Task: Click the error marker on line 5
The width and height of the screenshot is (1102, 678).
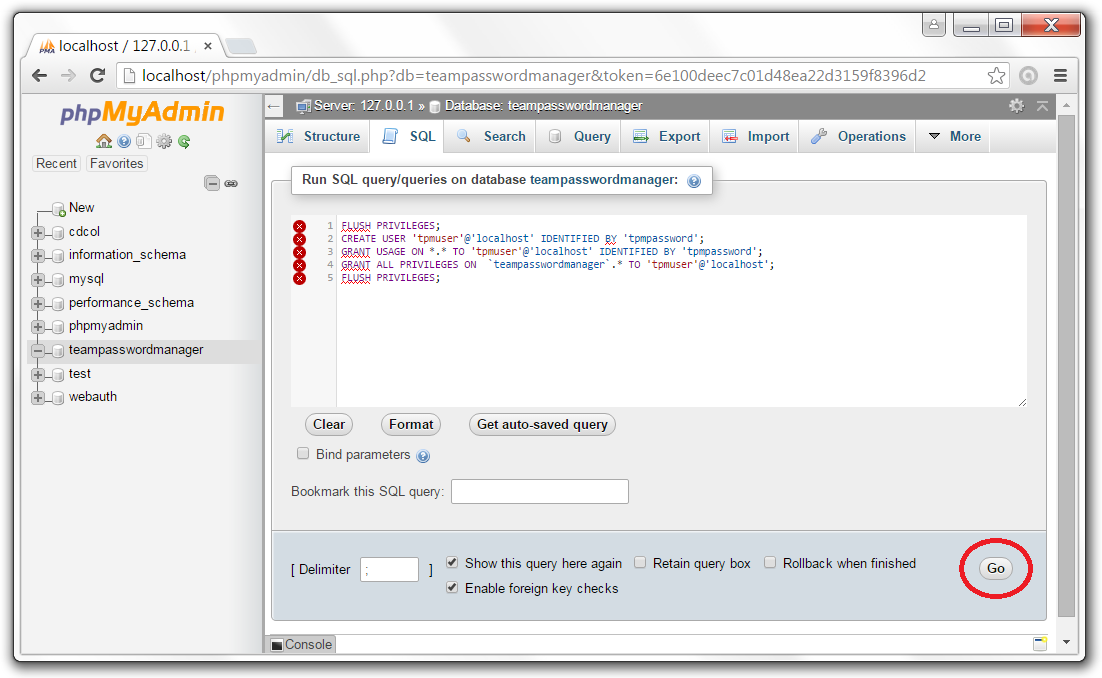Action: click(x=300, y=278)
